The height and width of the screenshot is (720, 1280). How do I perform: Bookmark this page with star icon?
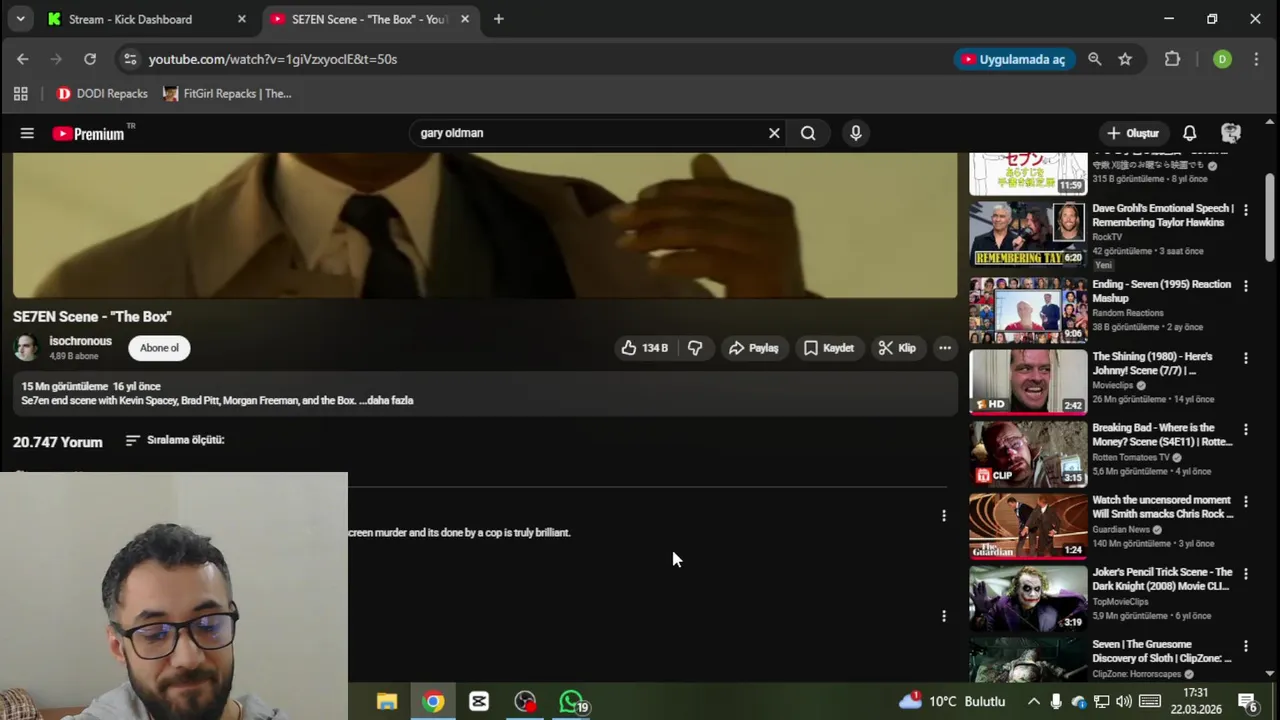[x=1125, y=59]
